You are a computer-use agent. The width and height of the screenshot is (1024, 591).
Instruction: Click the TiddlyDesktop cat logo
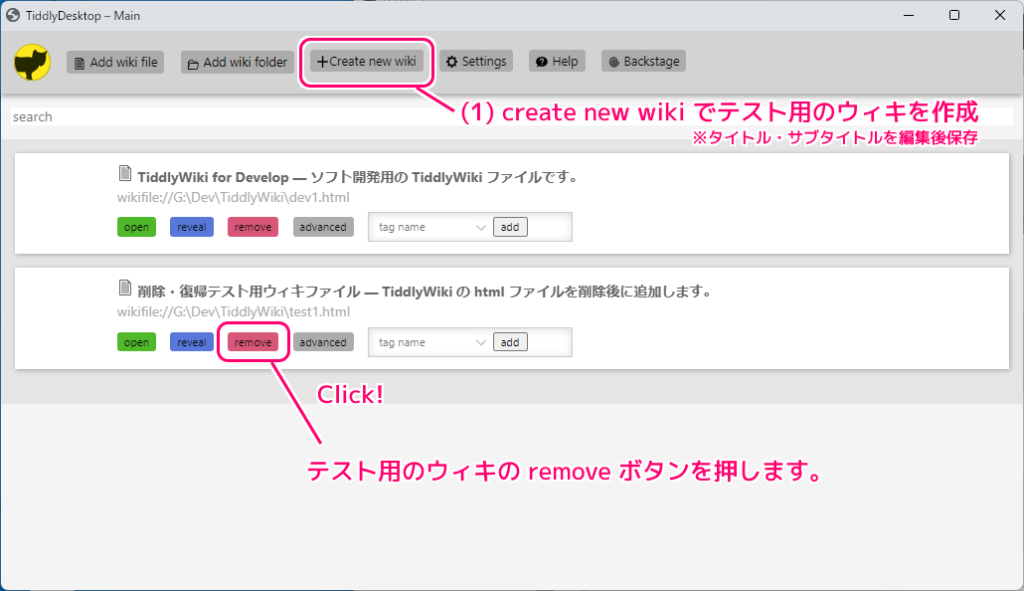click(x=31, y=61)
